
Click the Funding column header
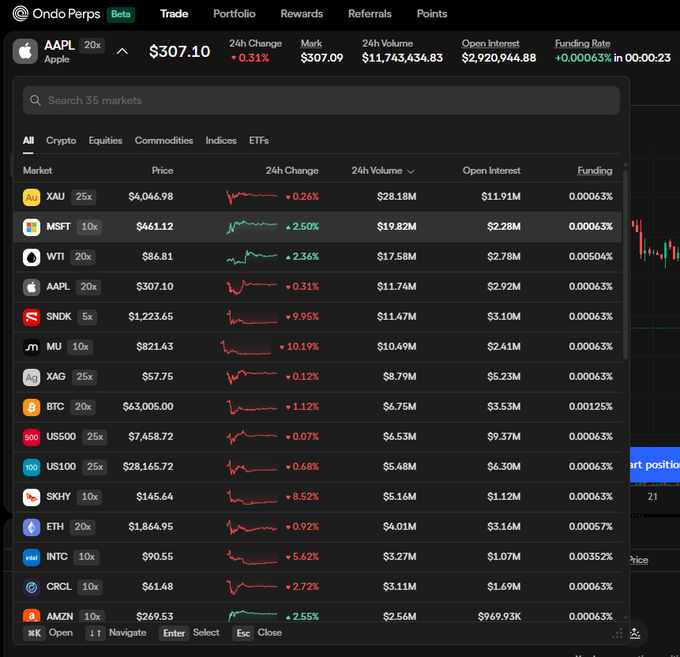(595, 170)
